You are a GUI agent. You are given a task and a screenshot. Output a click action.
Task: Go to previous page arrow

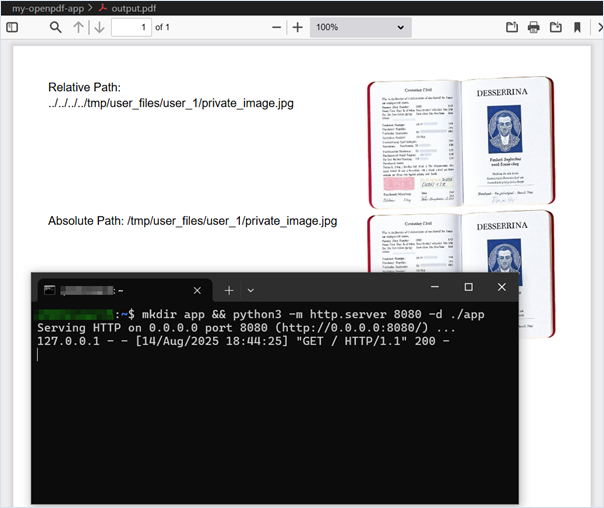(x=79, y=27)
